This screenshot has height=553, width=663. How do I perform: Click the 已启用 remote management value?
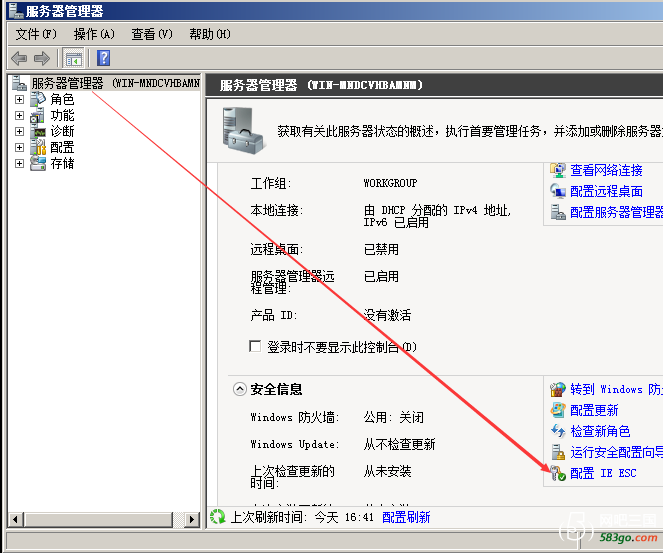(x=381, y=276)
